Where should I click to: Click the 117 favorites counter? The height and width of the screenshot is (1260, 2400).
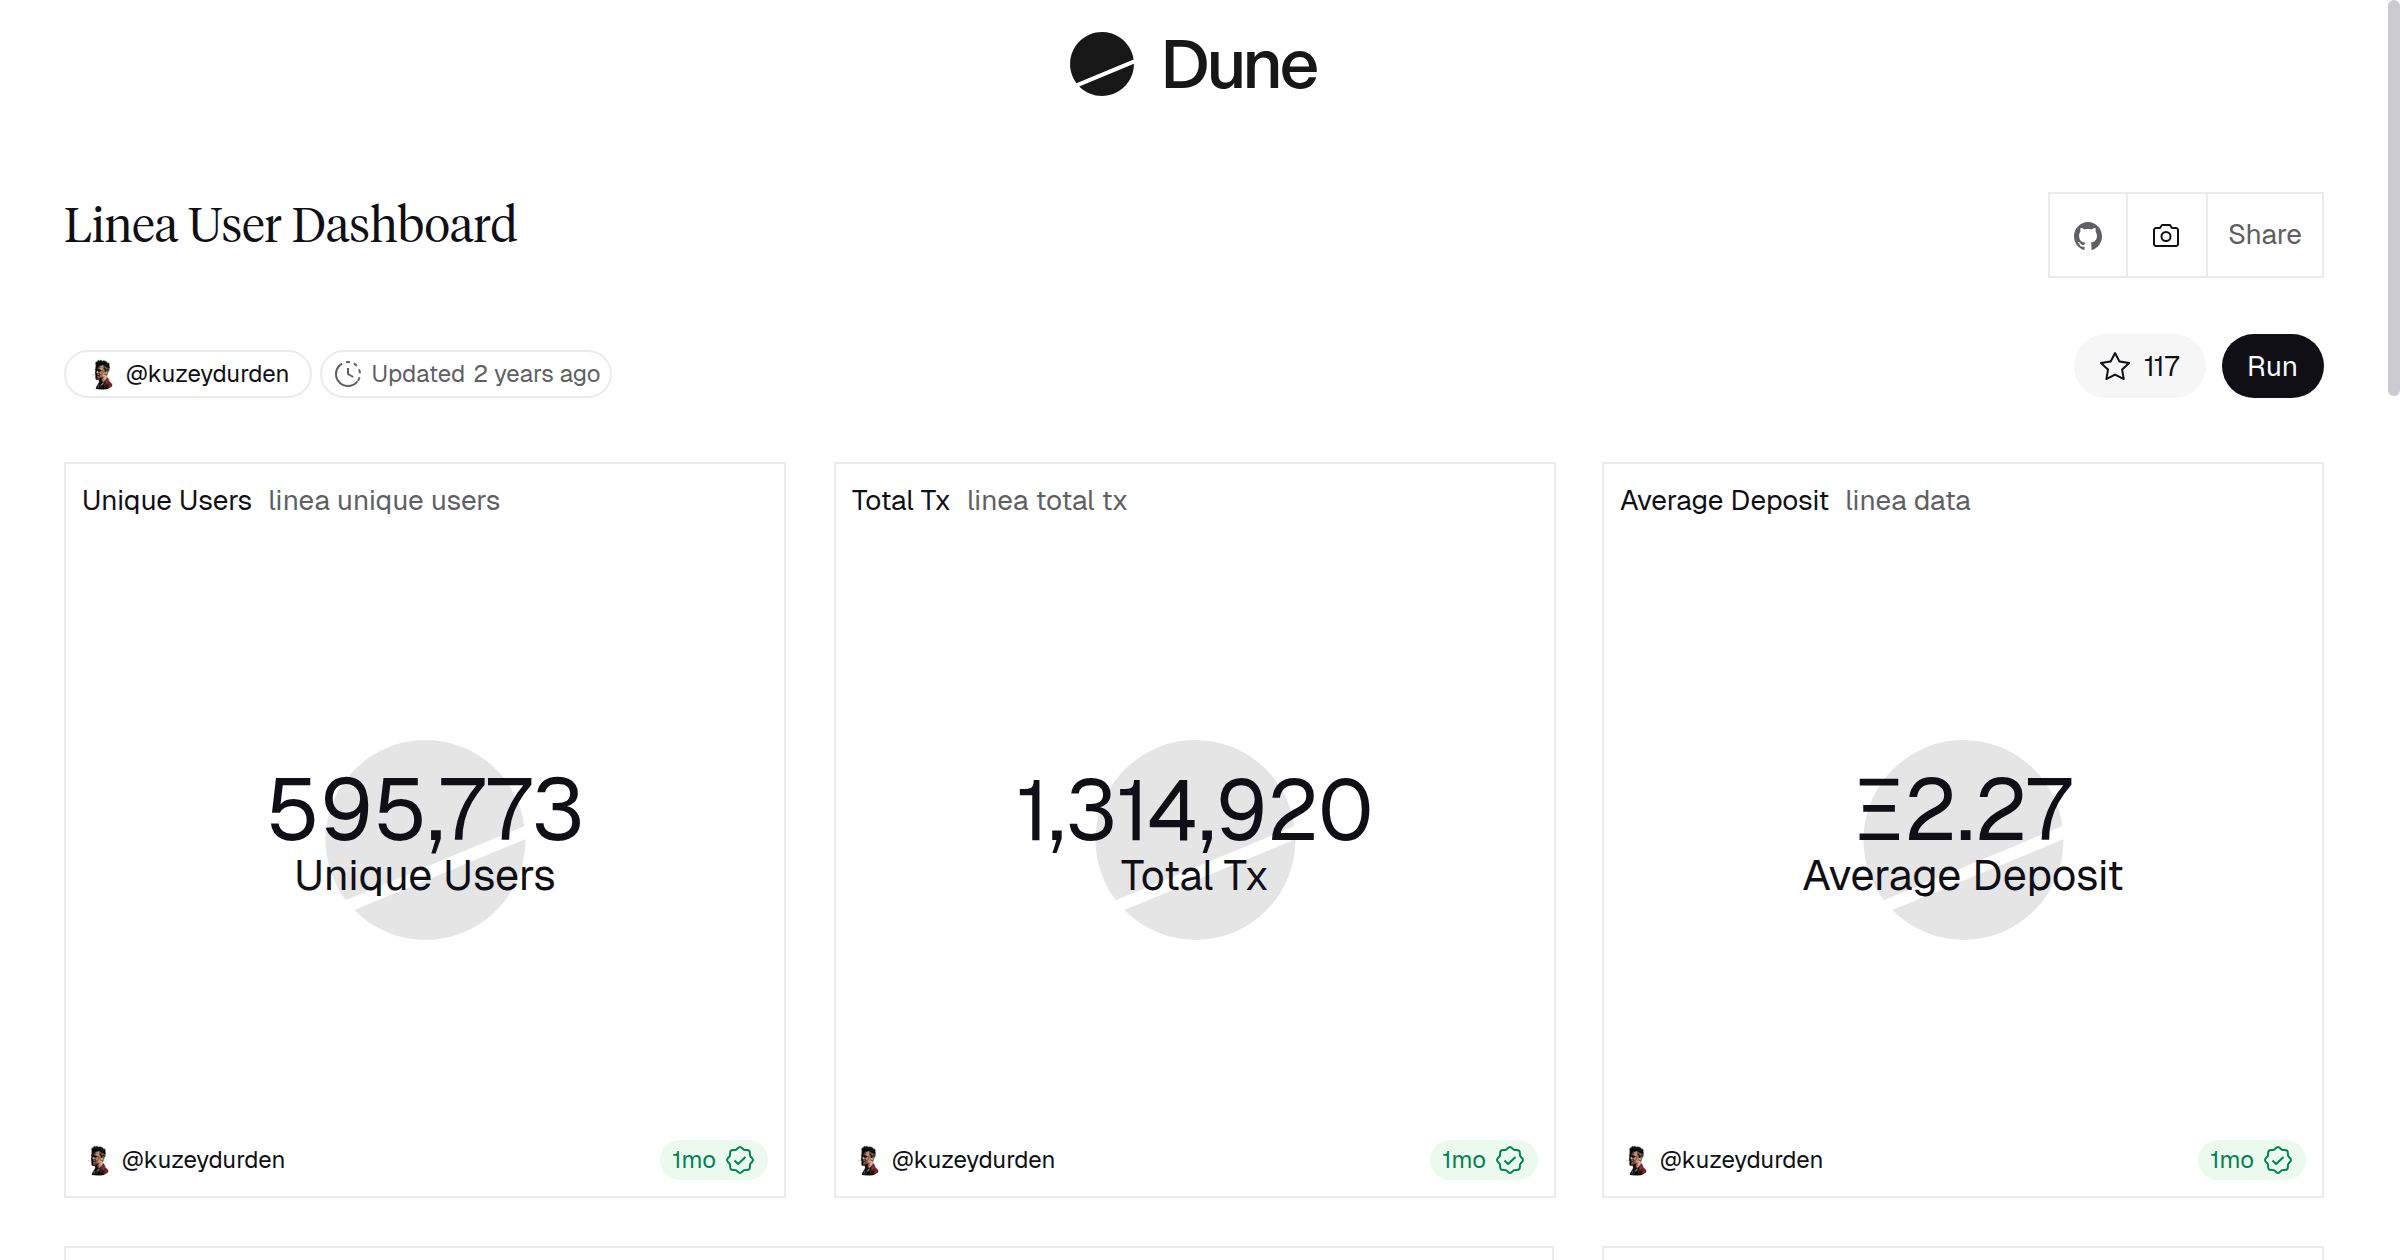pos(2160,367)
